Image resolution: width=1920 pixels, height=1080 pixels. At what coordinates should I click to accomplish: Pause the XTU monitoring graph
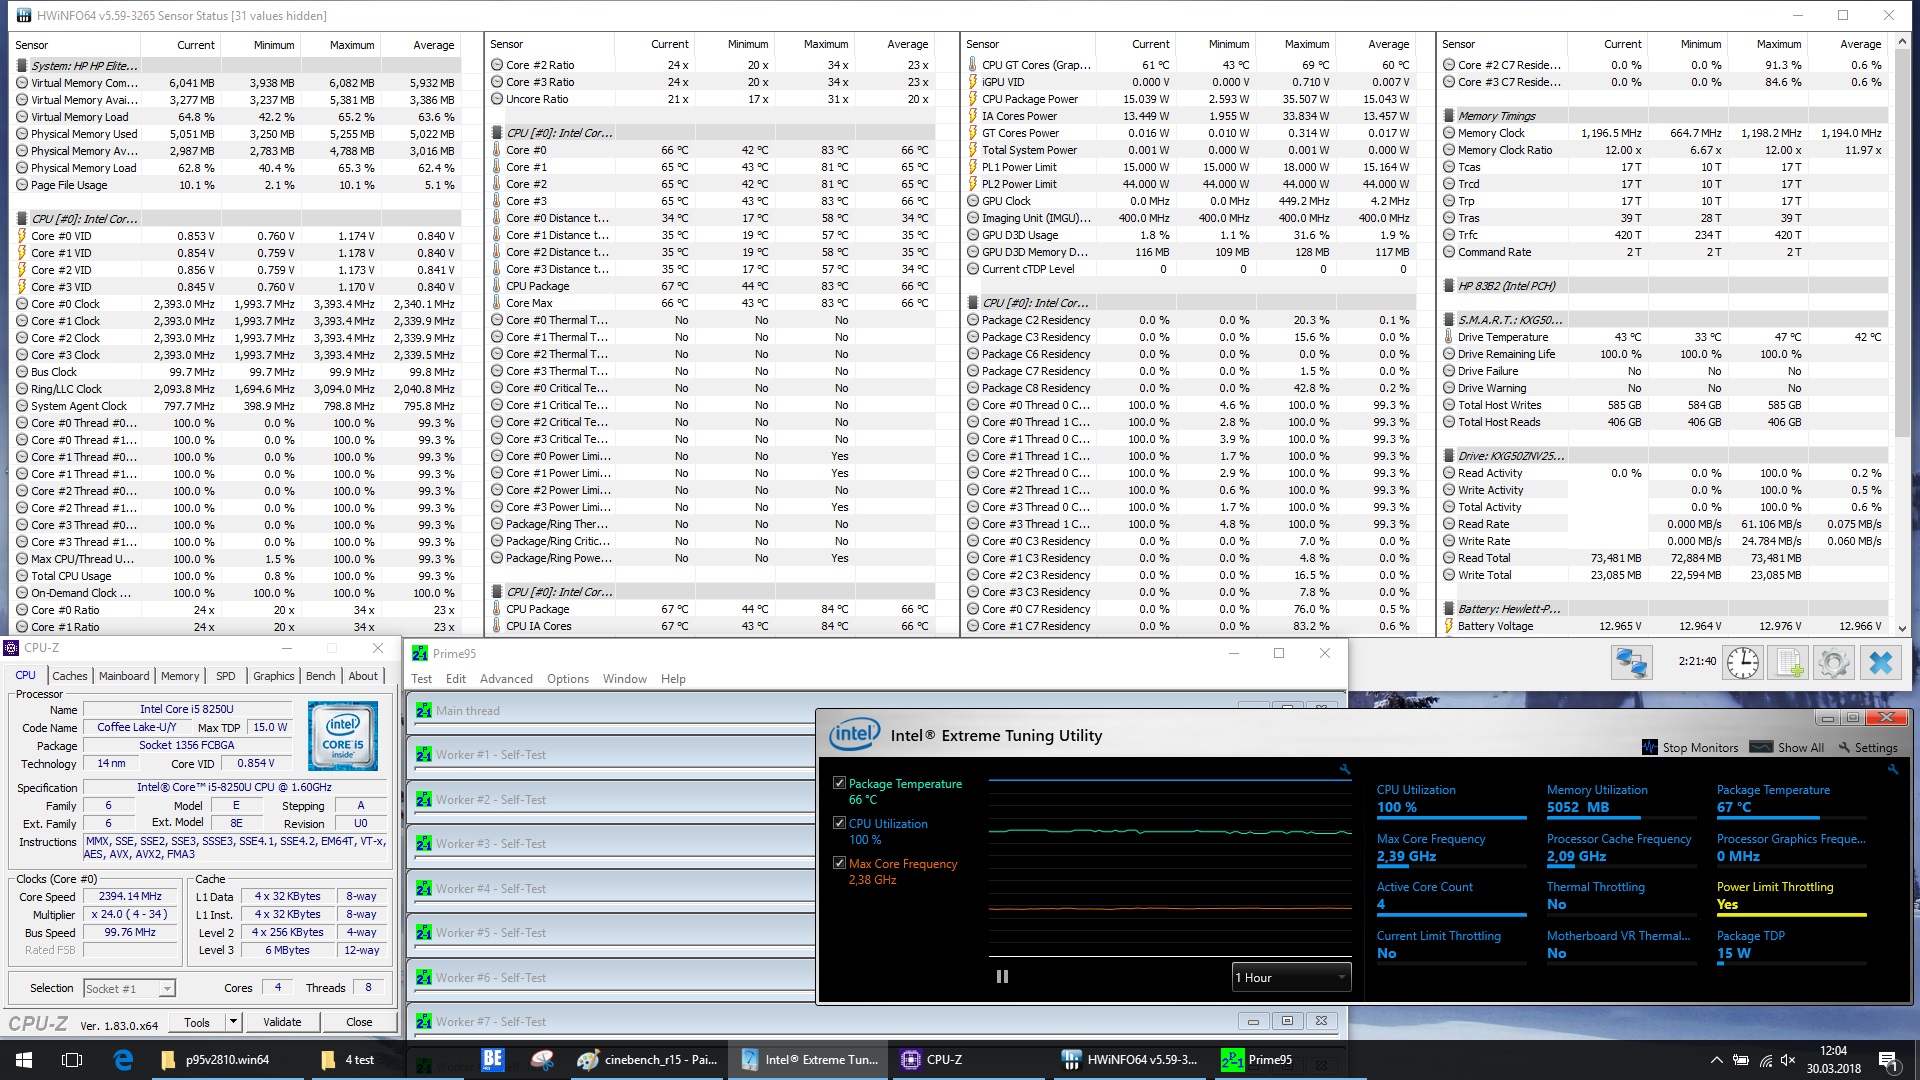coord(1002,977)
